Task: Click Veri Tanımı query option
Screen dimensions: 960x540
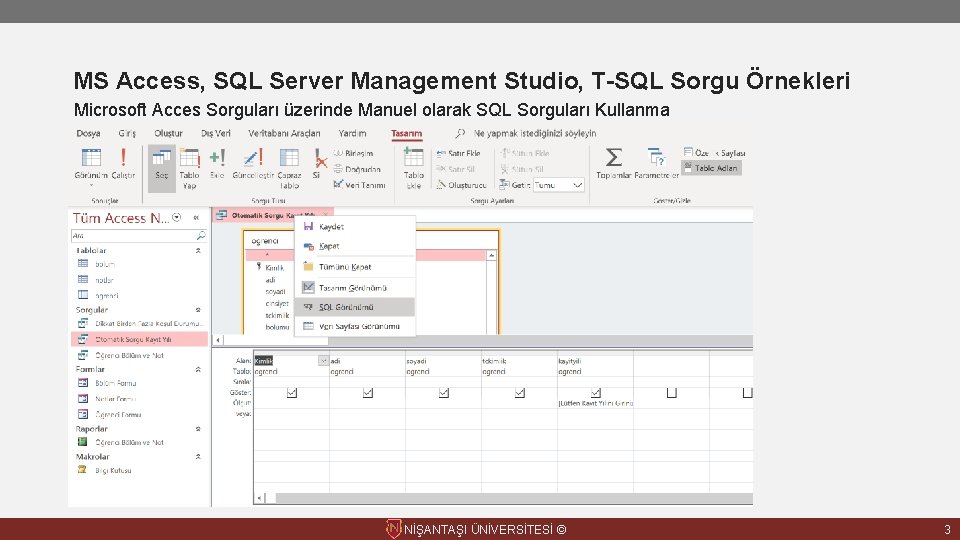Action: (359, 185)
